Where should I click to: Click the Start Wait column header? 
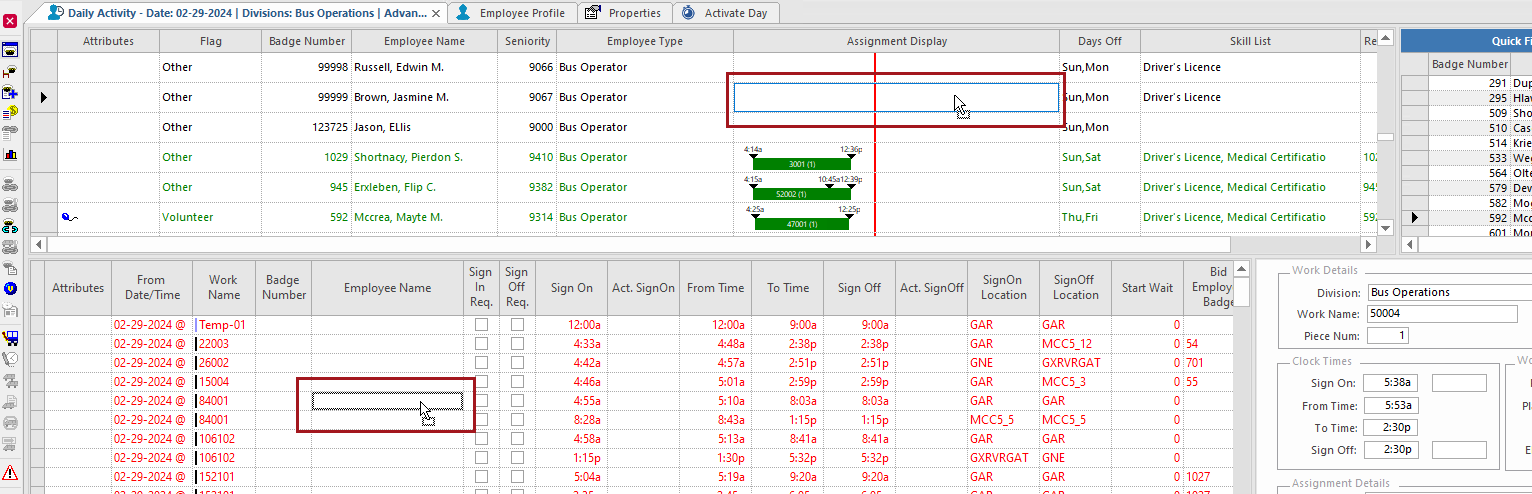(1147, 287)
